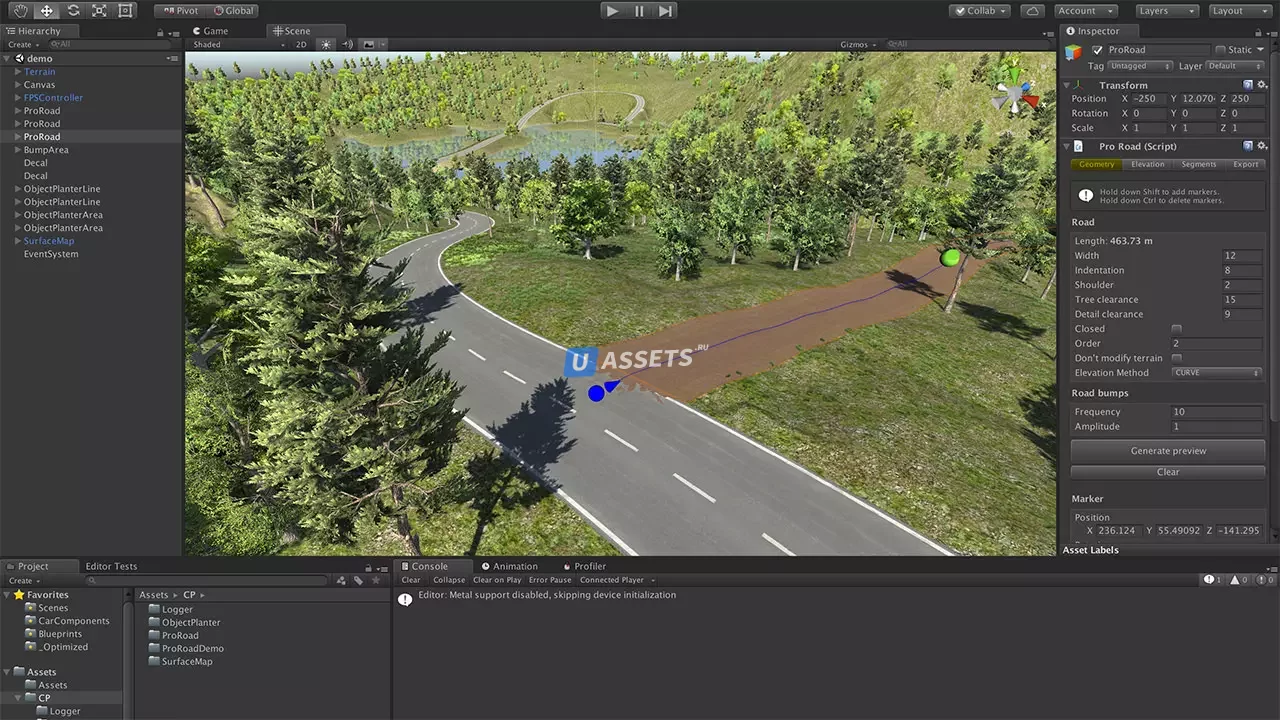1280x720 pixels.
Task: Click the green road marker handle
Action: [950, 258]
